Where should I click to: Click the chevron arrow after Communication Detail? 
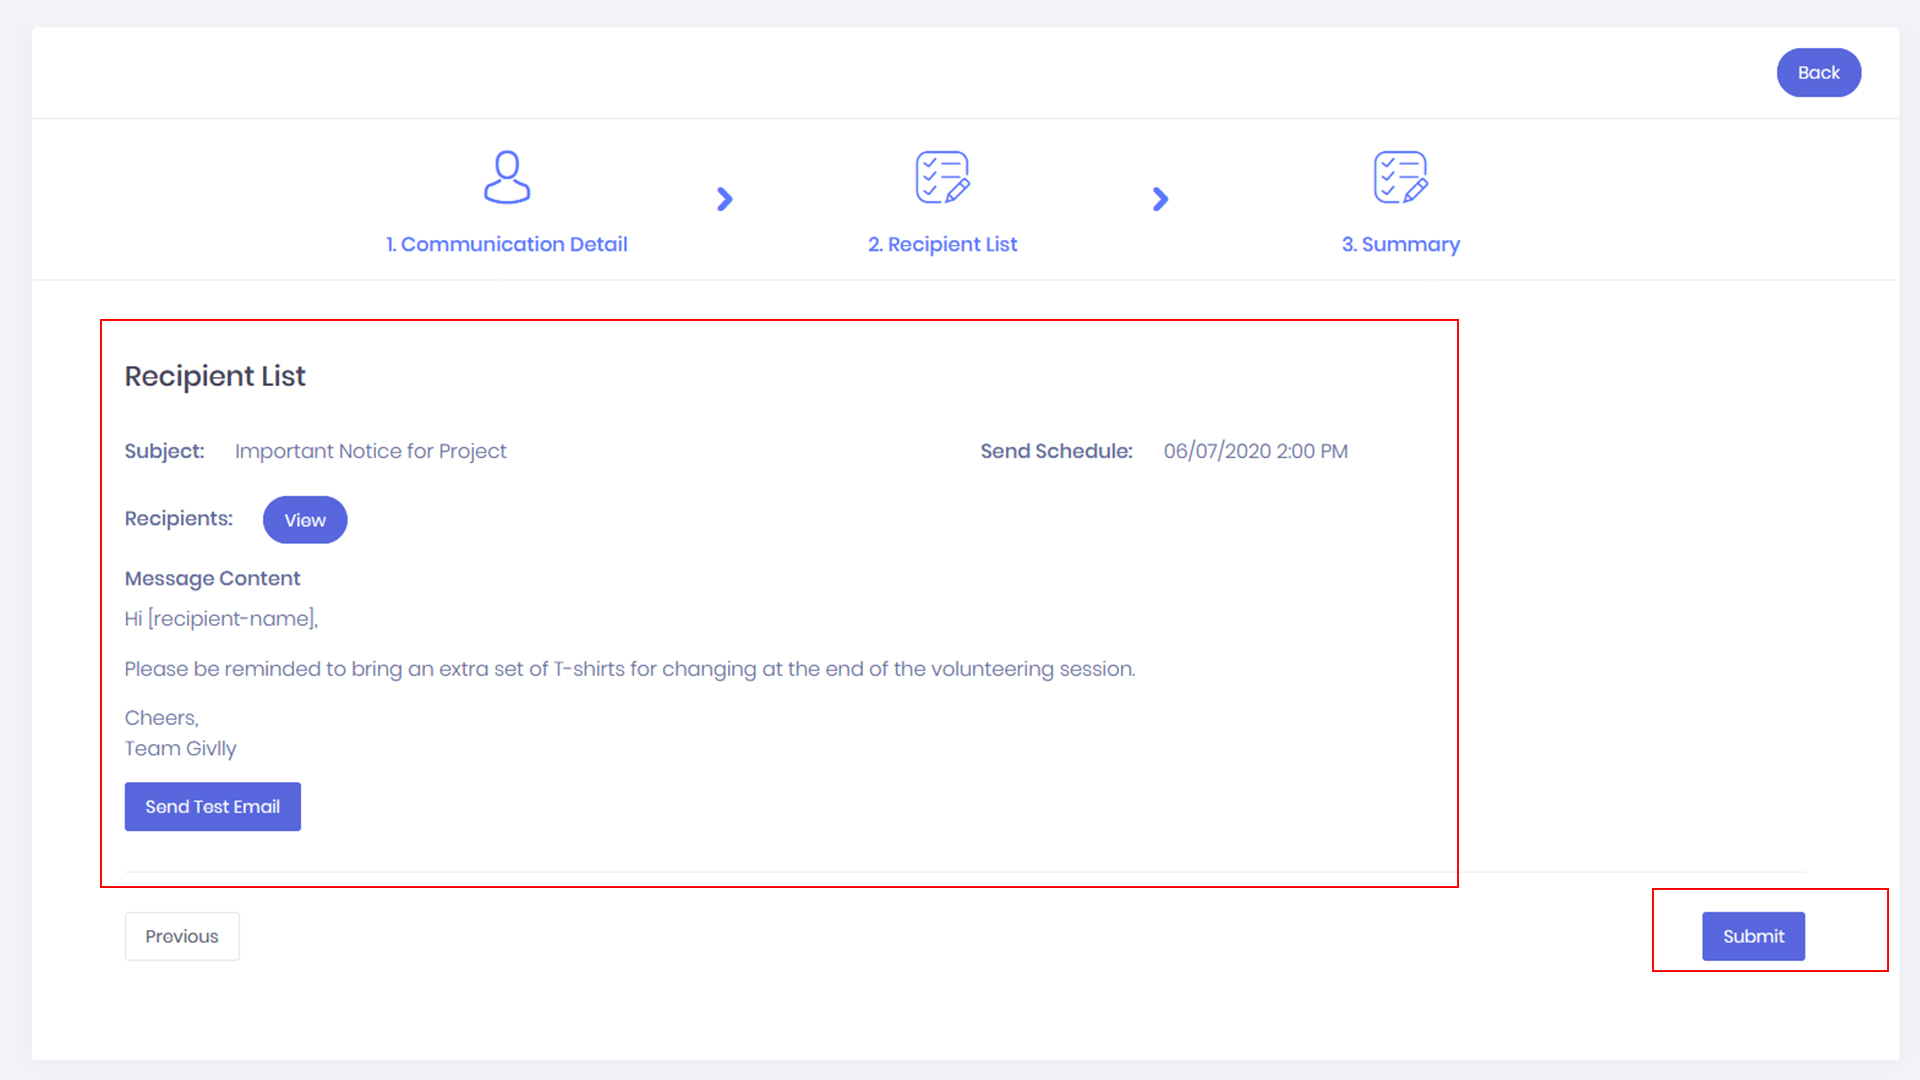pos(725,199)
